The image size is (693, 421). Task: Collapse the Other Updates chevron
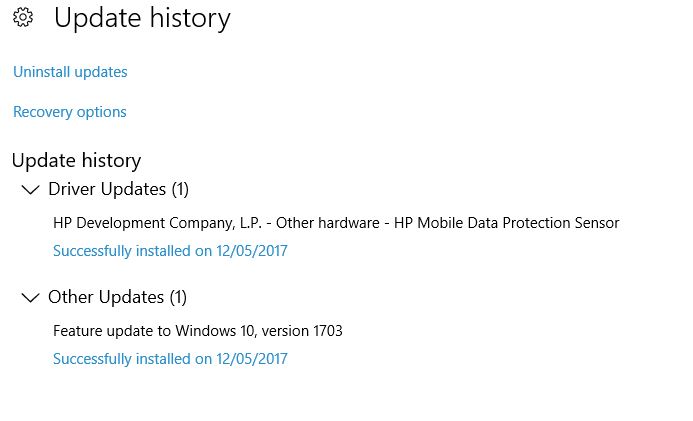point(30,297)
